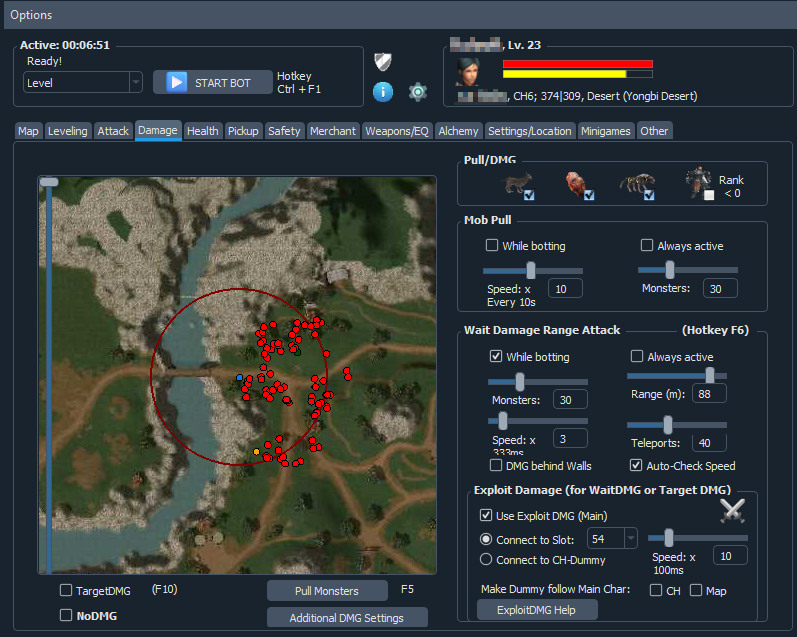Click the Teleports value field
This screenshot has height=637, width=797.
(x=709, y=443)
